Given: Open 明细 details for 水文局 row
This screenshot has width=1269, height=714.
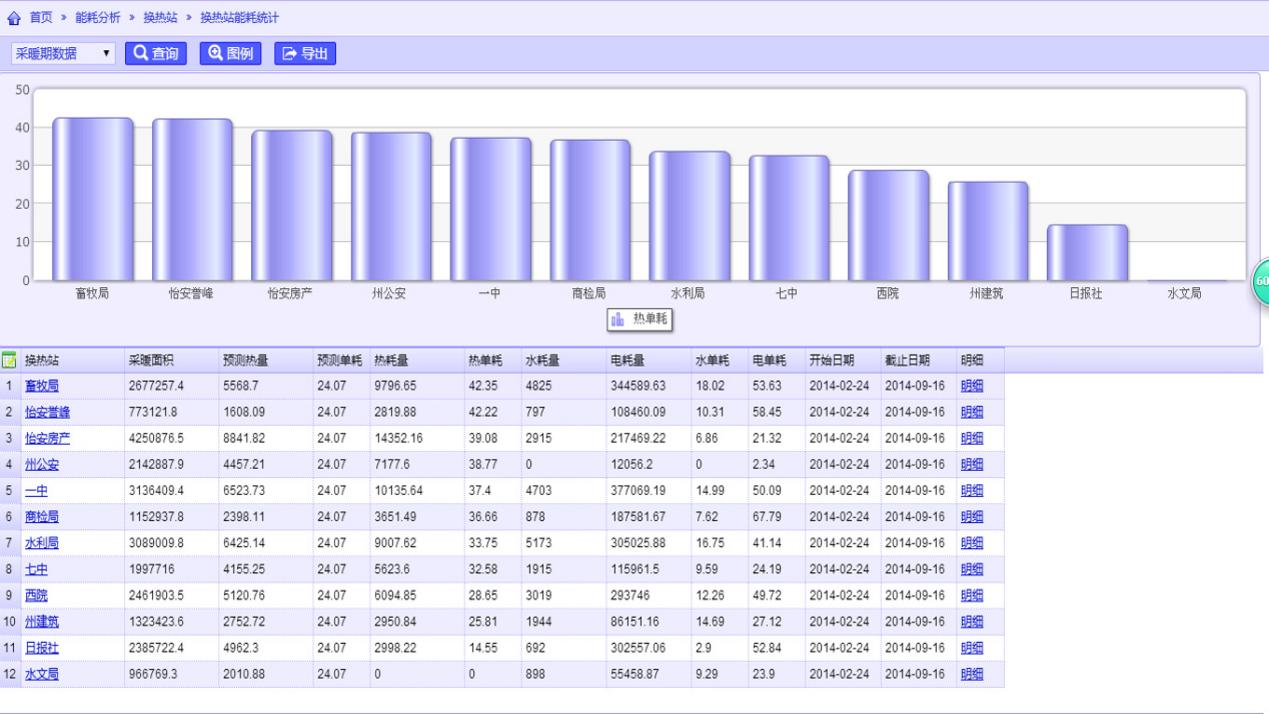Looking at the screenshot, I should 971,674.
